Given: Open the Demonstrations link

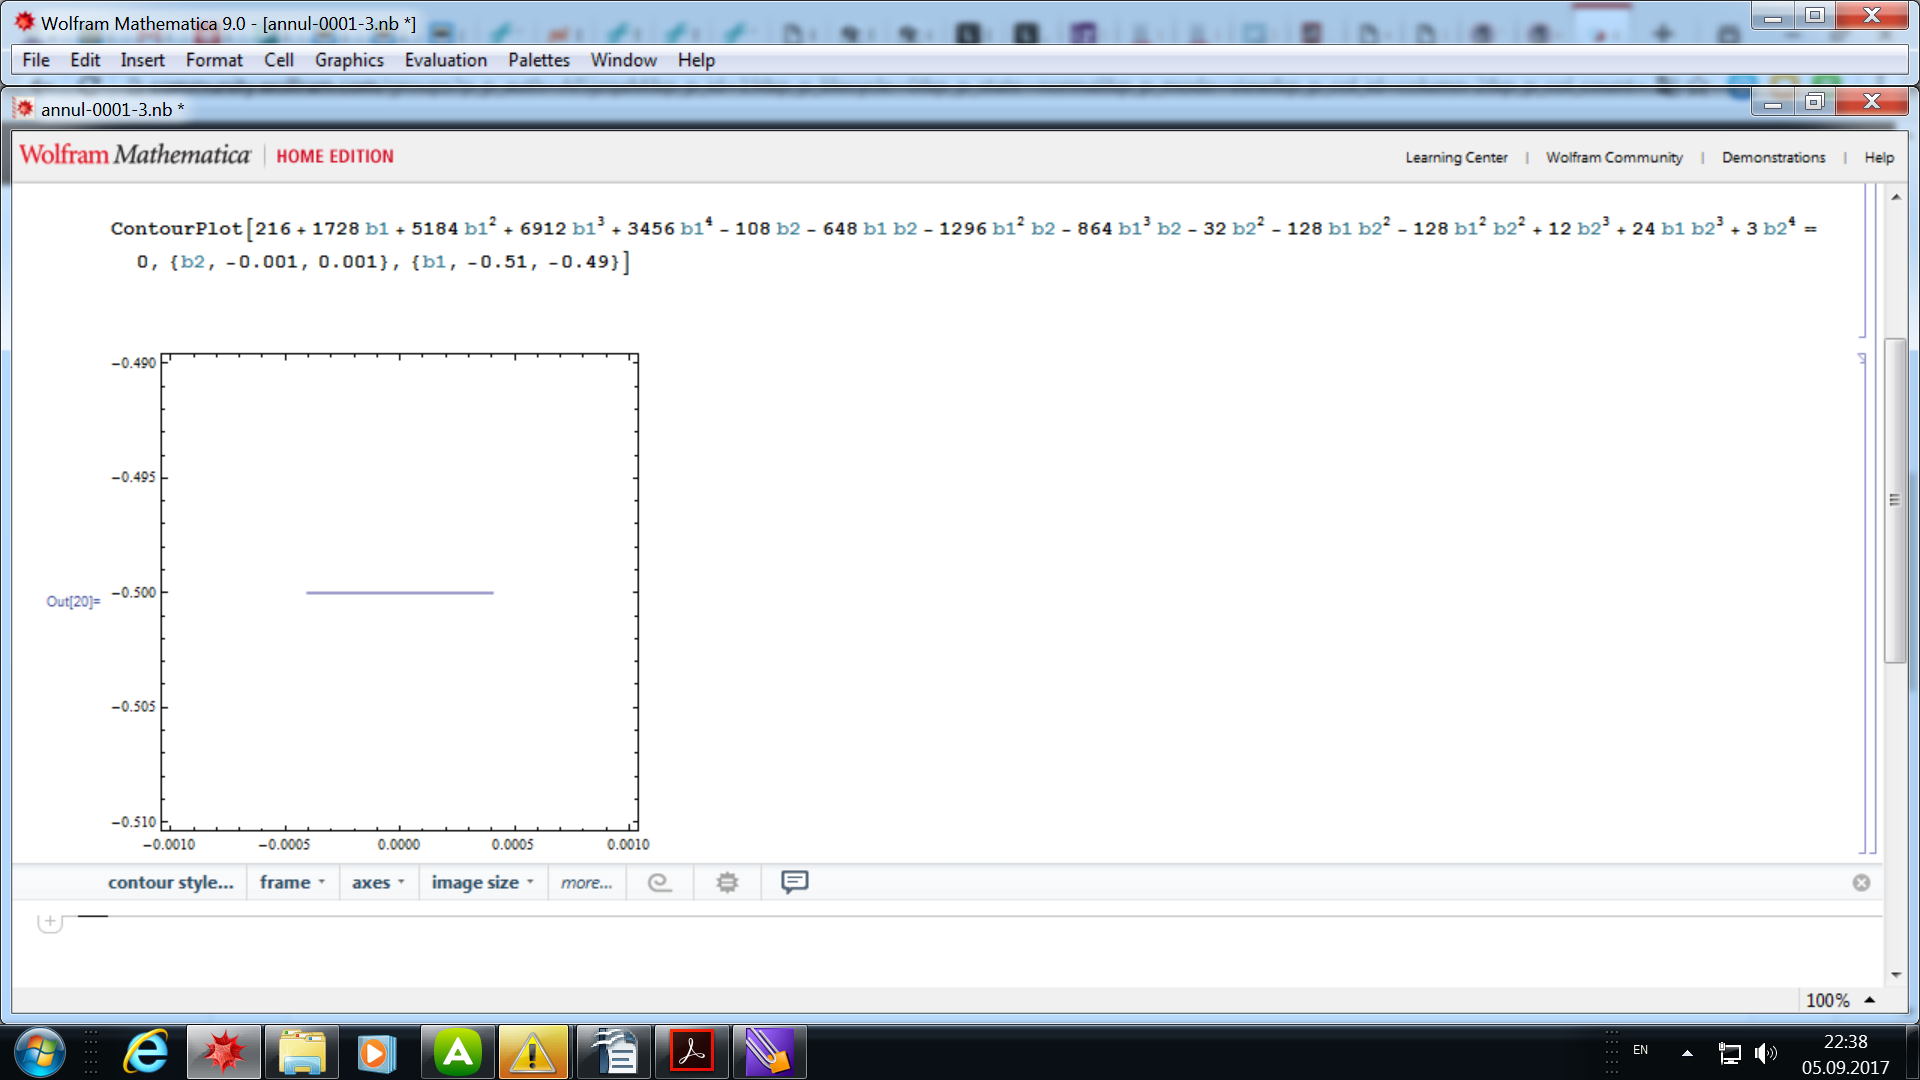Looking at the screenshot, I should (1773, 157).
